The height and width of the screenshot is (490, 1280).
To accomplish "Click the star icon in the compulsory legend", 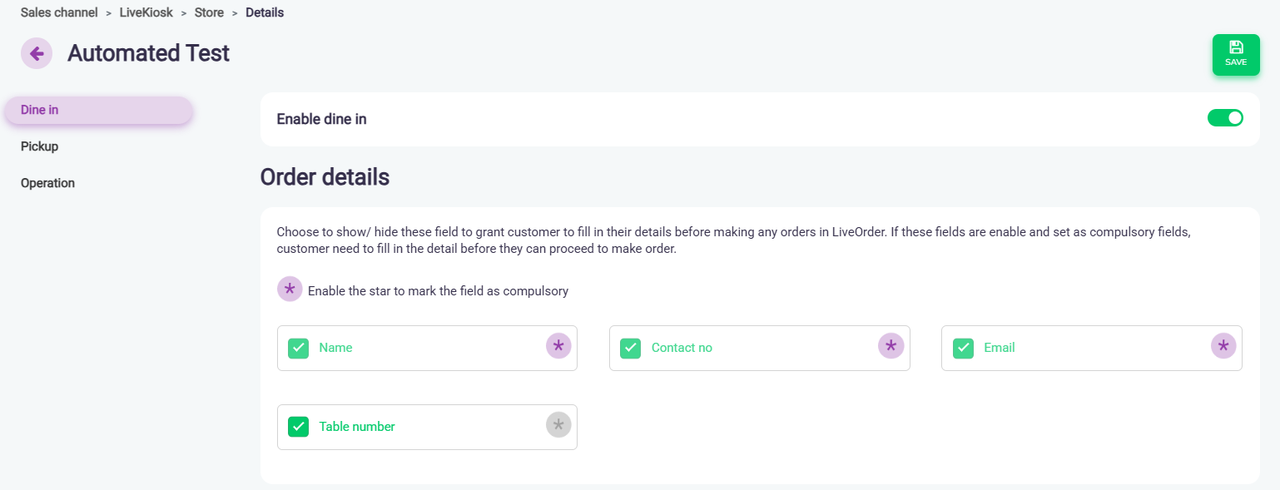I will [x=289, y=289].
